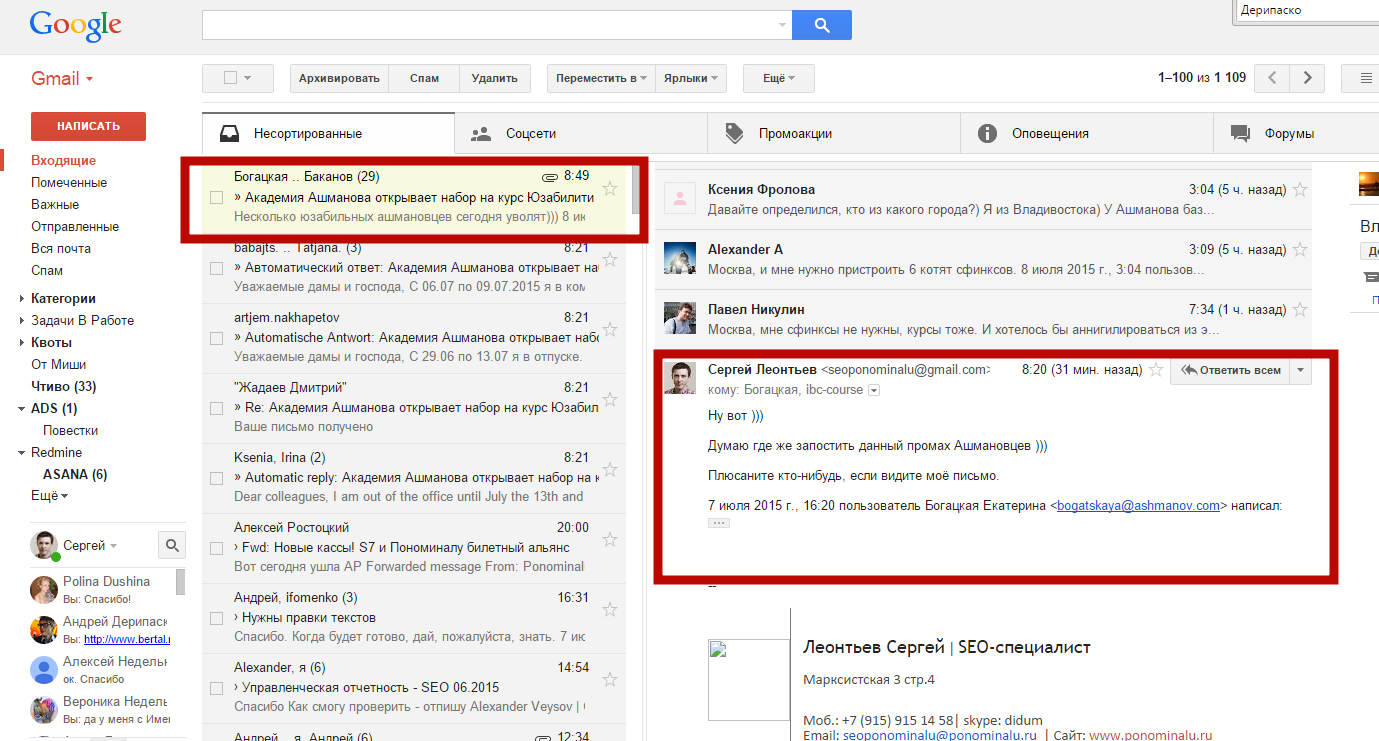Select the Алексей Ростоцкий email checkbox
The image size is (1379, 741).
216,548
